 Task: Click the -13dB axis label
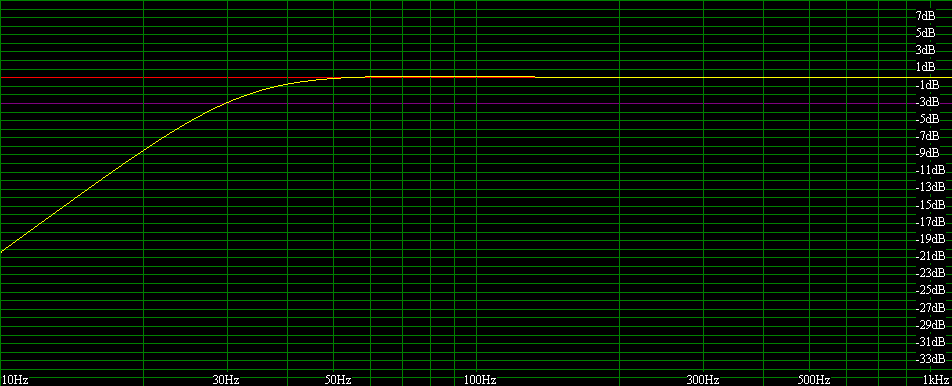[x=930, y=186]
